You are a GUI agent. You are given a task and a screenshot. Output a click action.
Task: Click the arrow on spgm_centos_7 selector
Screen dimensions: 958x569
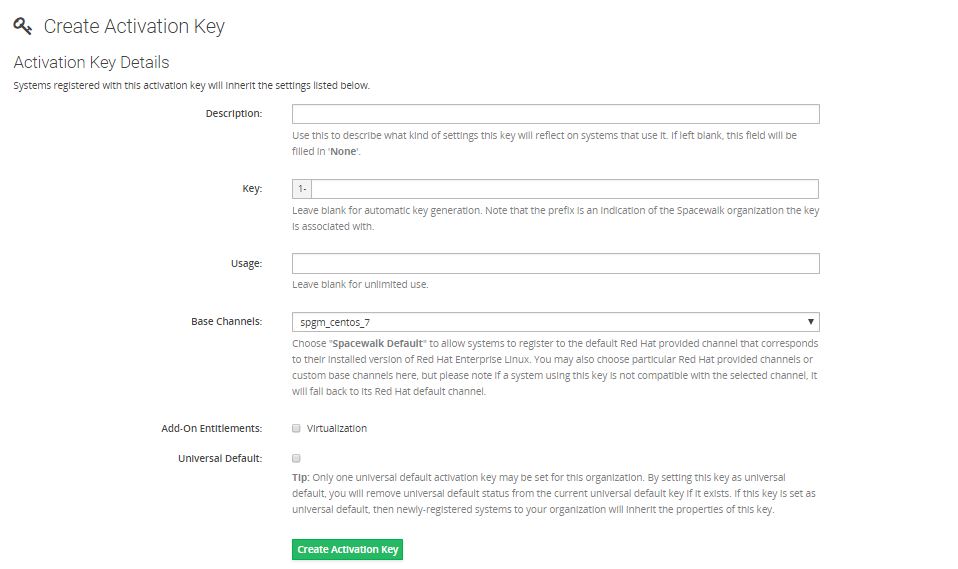[811, 322]
